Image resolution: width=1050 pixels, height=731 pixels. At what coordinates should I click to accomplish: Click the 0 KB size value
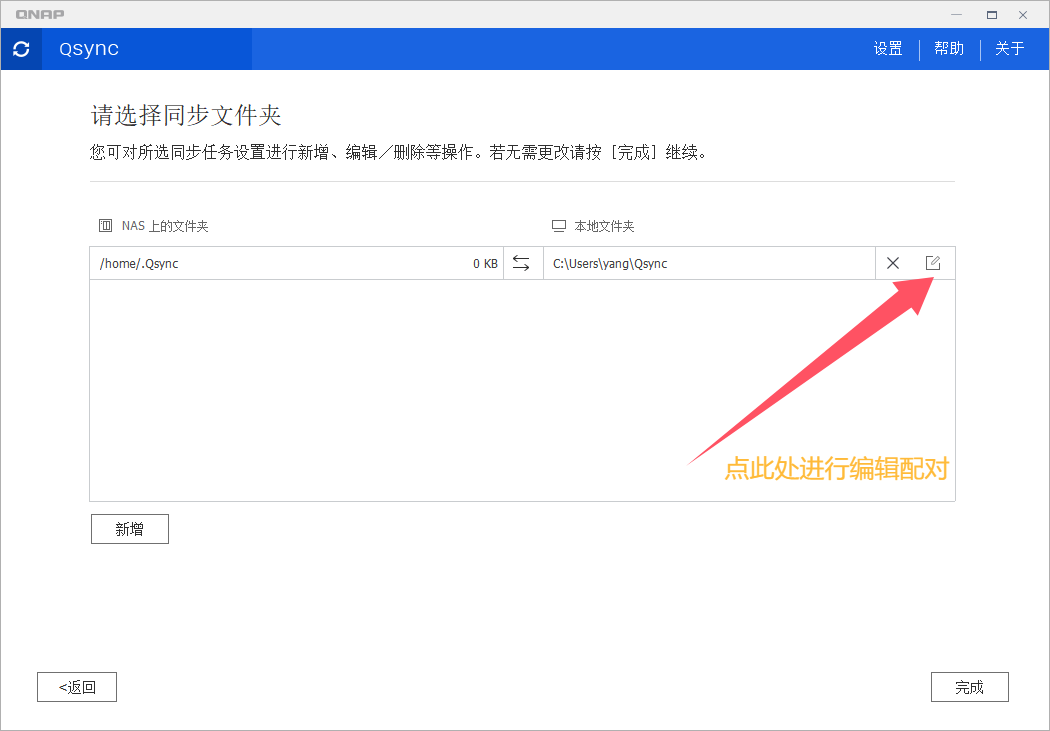485,264
